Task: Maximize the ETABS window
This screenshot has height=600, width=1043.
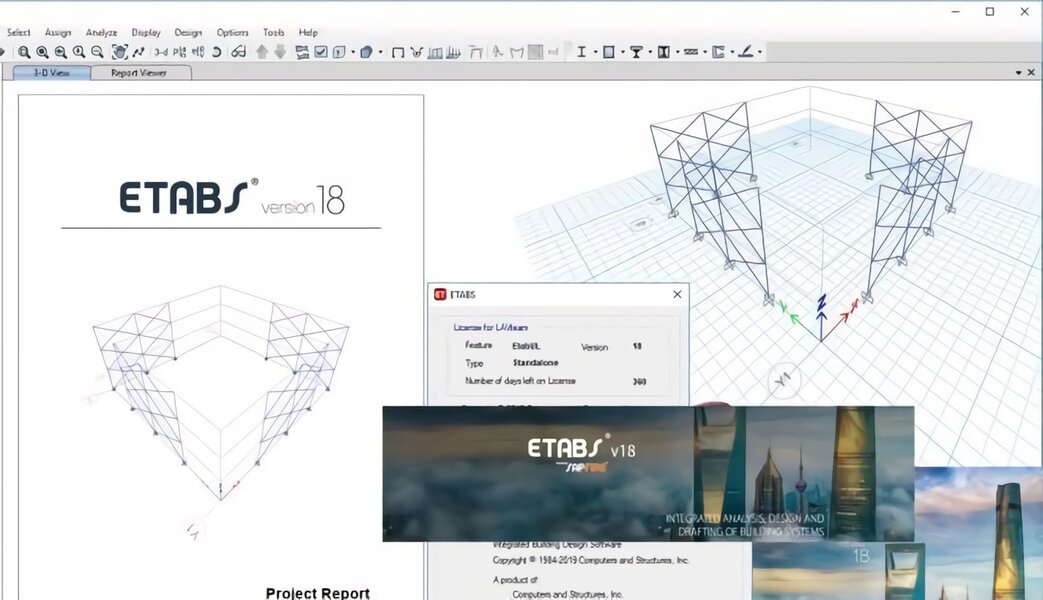Action: pos(990,11)
